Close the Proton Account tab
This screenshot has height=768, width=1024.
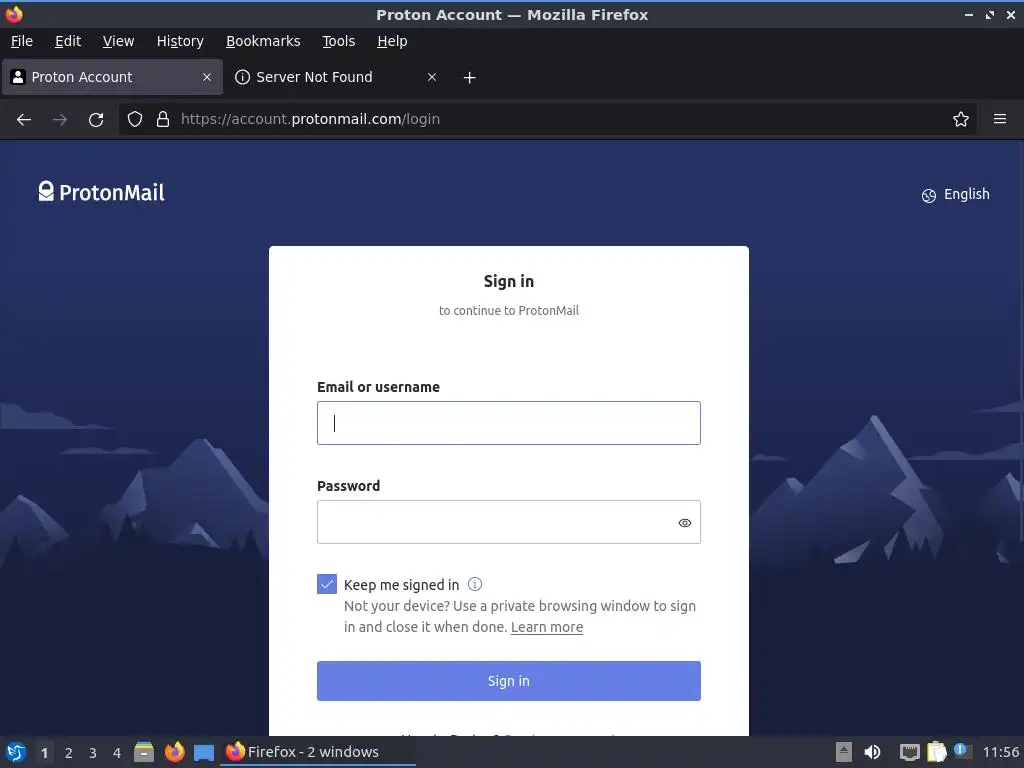coord(207,77)
